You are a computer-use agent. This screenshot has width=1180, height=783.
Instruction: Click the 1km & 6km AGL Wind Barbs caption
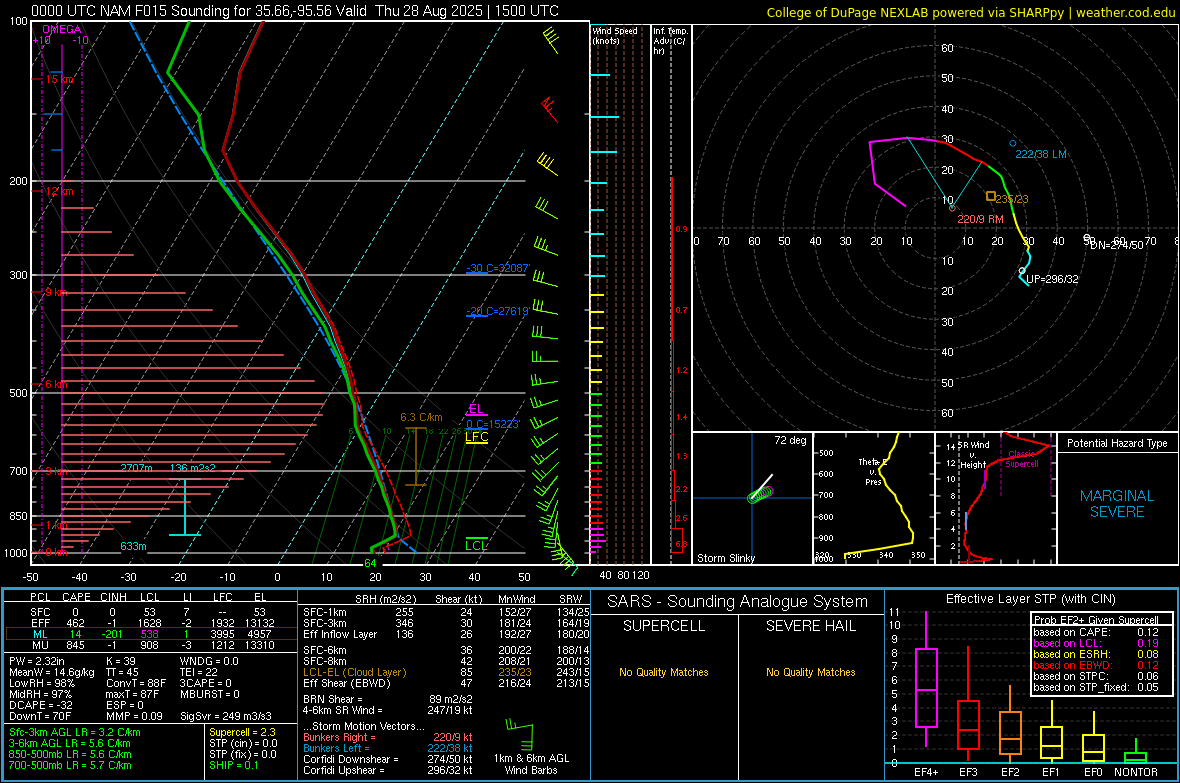pos(531,764)
